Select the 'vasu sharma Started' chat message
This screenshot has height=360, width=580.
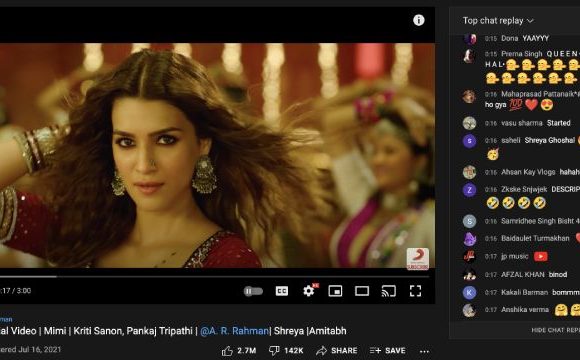[x=522, y=123]
